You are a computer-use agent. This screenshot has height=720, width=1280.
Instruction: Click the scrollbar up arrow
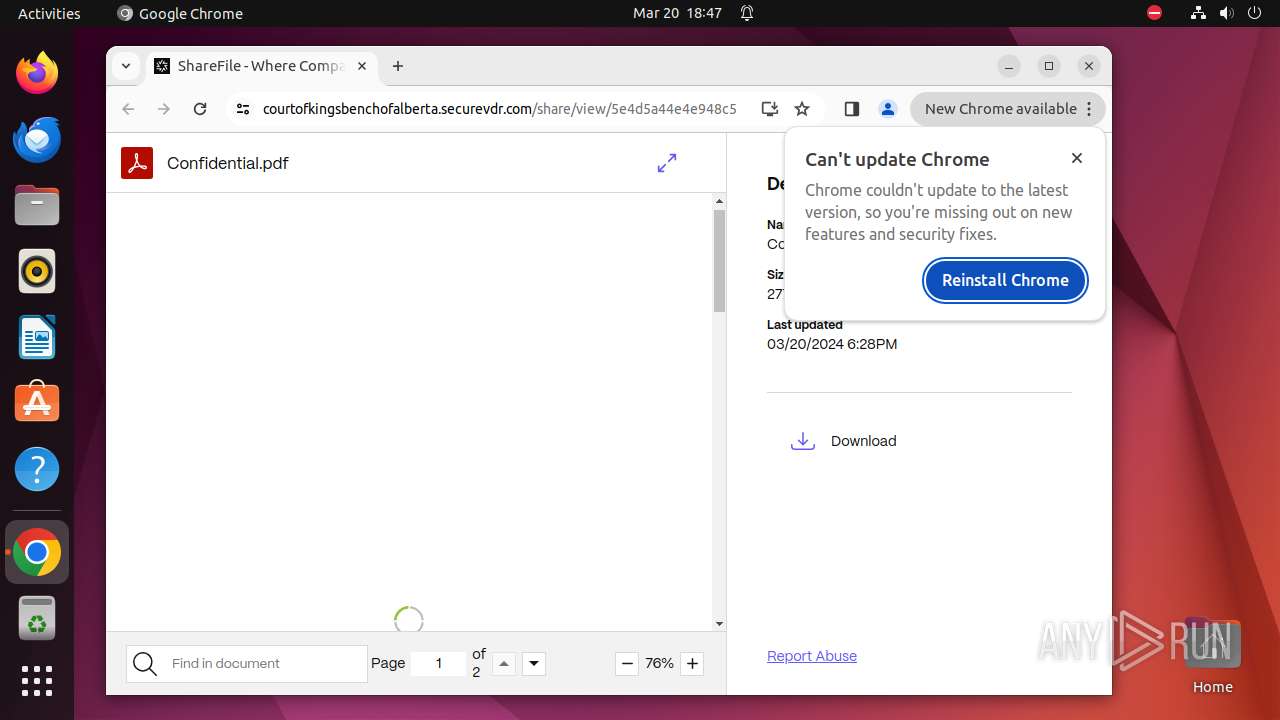pyautogui.click(x=719, y=202)
